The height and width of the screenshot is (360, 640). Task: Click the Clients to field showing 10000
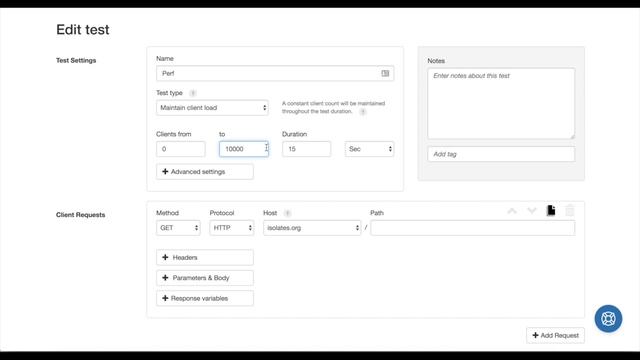[x=244, y=149]
